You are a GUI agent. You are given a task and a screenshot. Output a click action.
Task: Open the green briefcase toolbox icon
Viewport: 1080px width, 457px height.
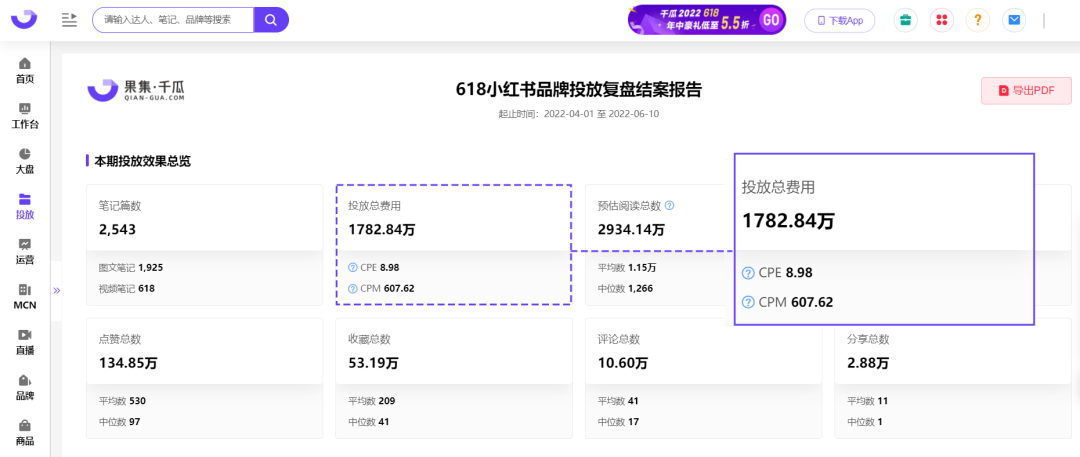pos(905,20)
